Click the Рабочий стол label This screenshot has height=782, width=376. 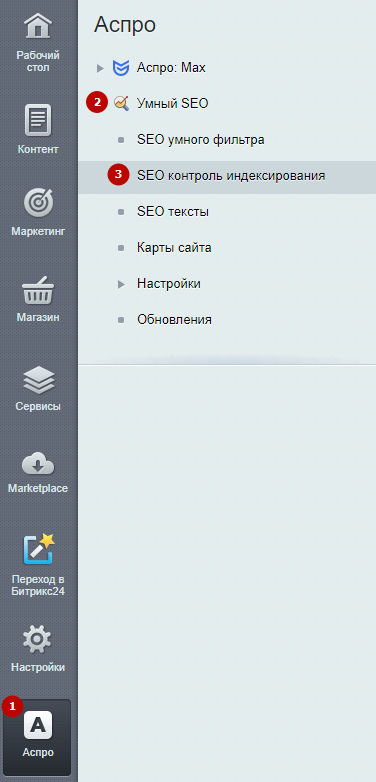click(x=38, y=61)
